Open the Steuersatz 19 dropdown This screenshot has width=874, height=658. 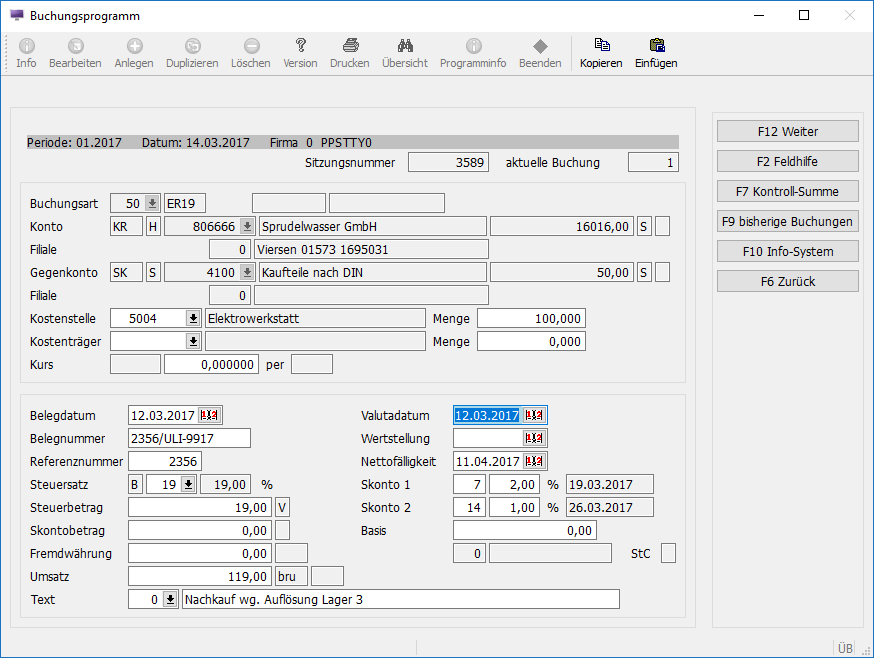[x=187, y=485]
